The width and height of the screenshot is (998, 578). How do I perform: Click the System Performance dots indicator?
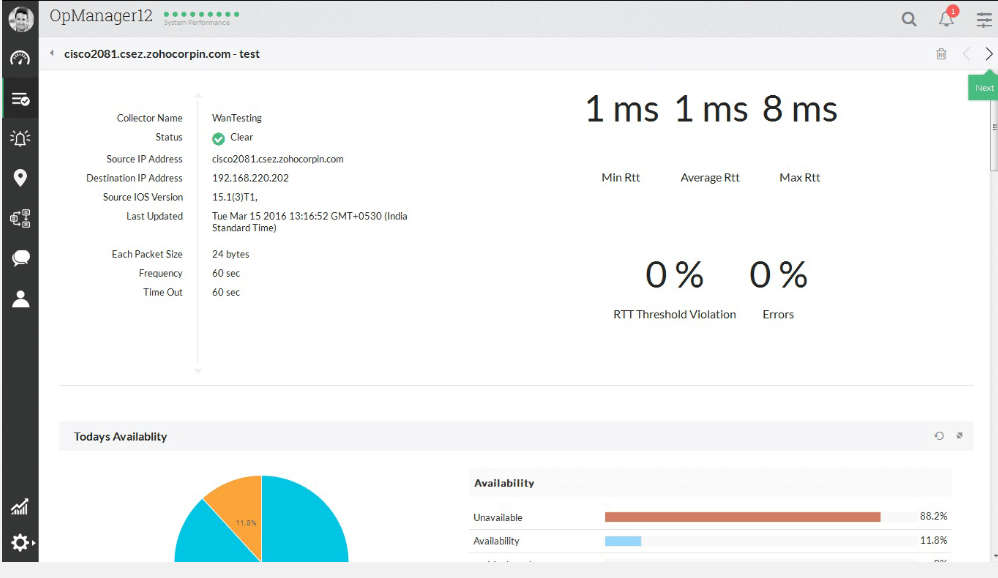pyautogui.click(x=201, y=14)
